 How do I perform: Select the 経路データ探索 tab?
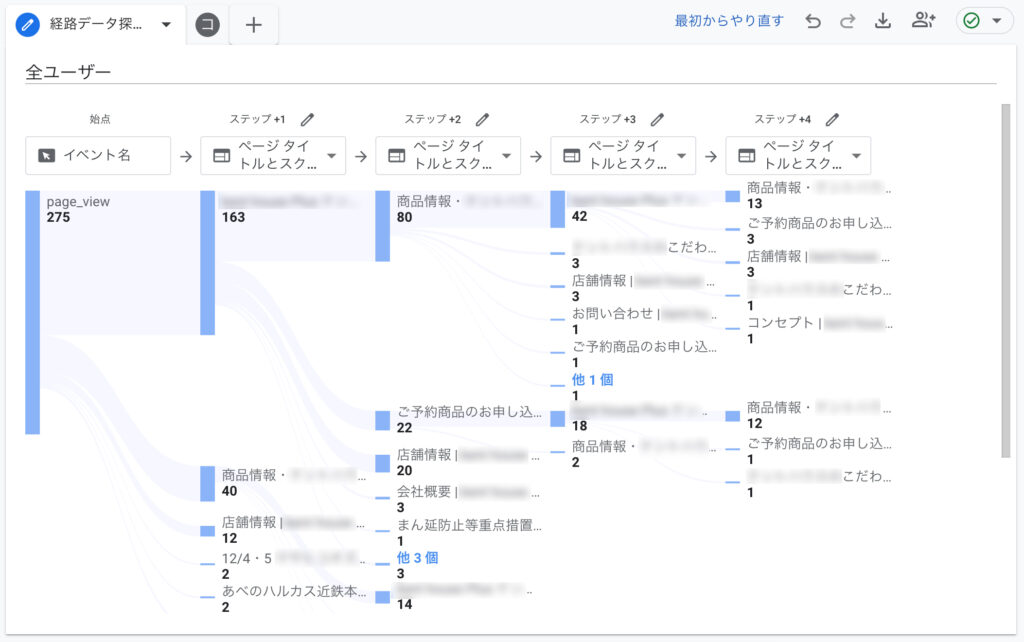coord(95,25)
